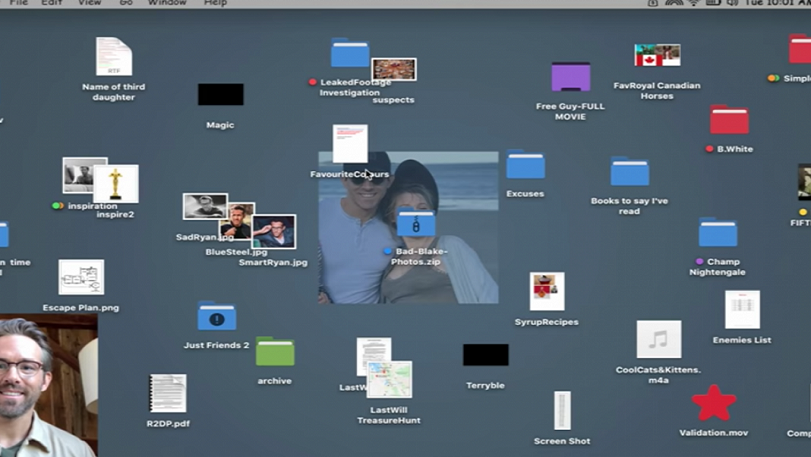Screen dimensions: 811x457
Task: Click the 'Champ Nightengale' label text
Action: (717, 267)
